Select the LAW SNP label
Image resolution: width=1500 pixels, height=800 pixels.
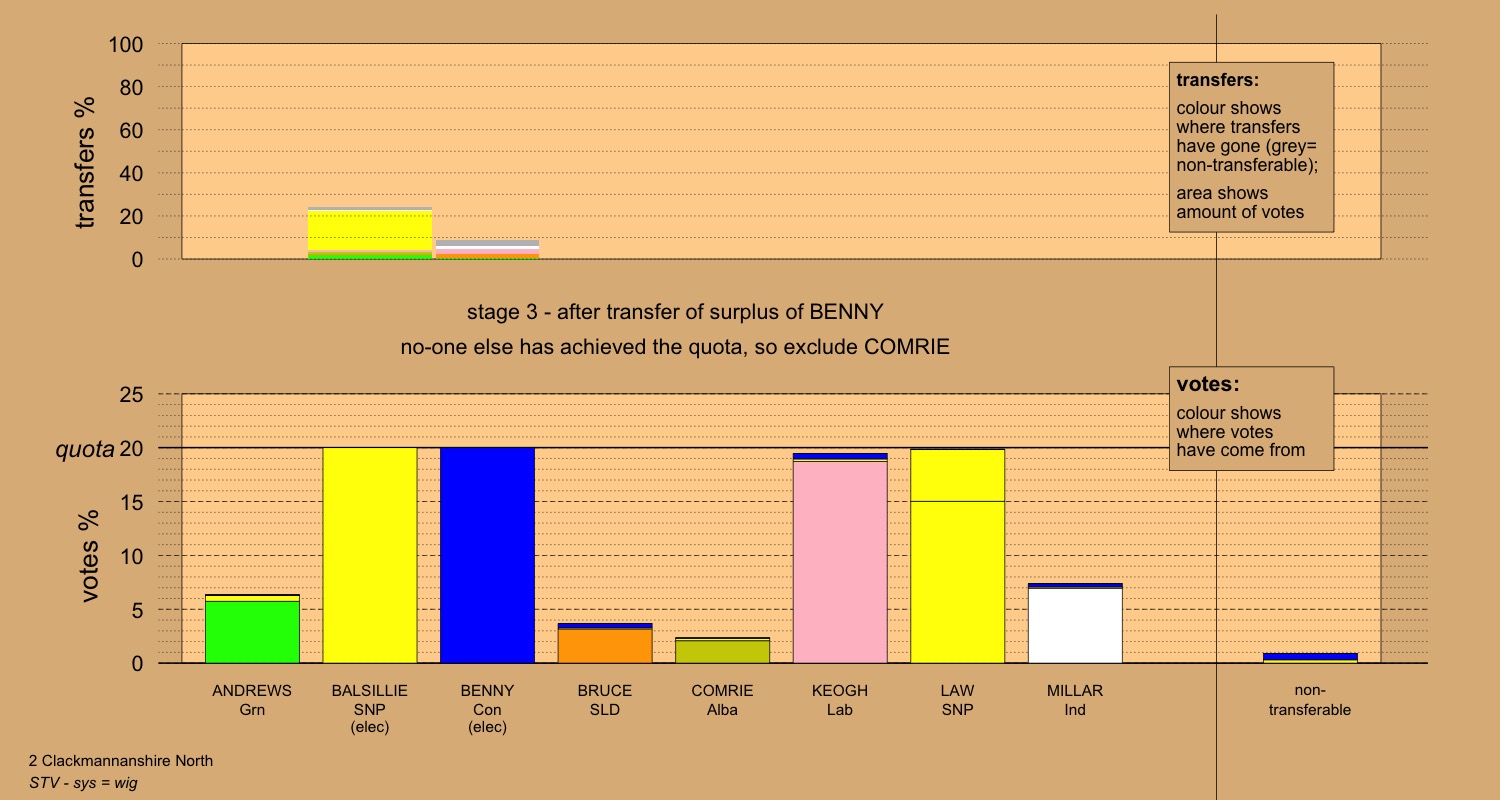click(958, 700)
